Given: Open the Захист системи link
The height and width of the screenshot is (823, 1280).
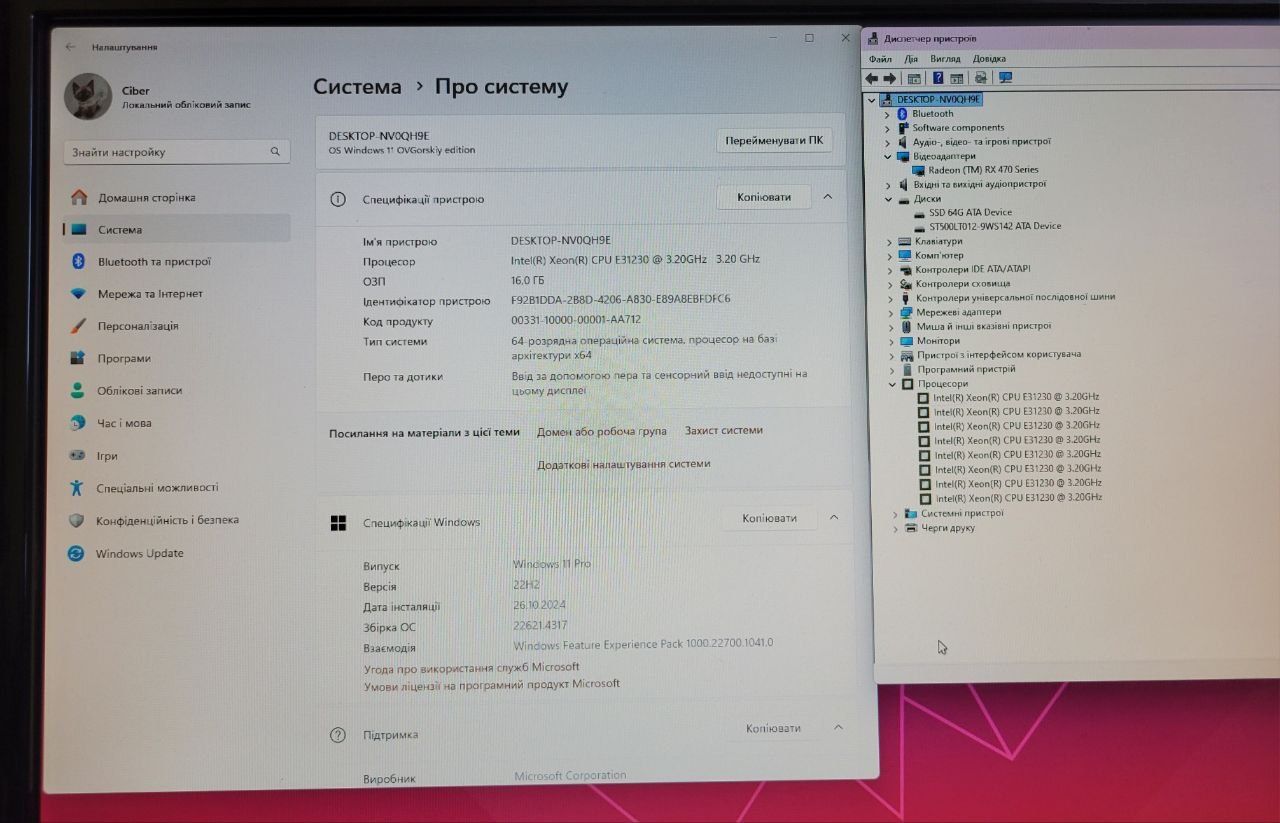Looking at the screenshot, I should pos(724,430).
